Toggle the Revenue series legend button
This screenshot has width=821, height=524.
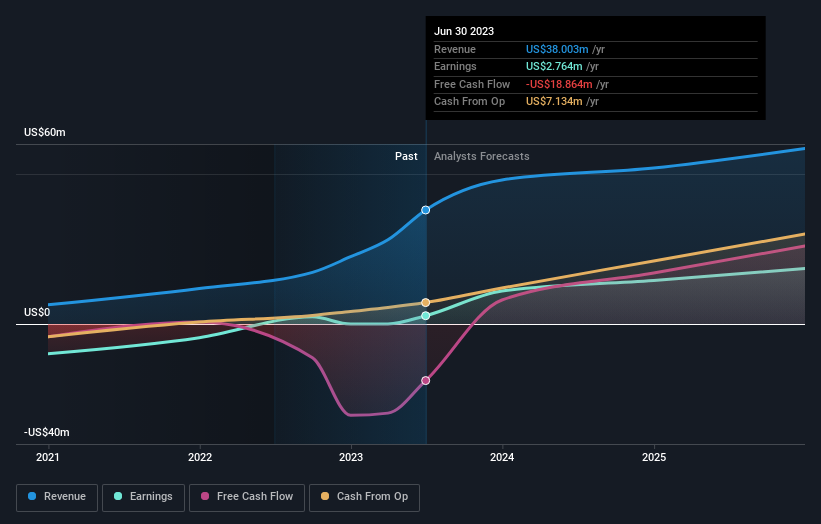coord(57,497)
